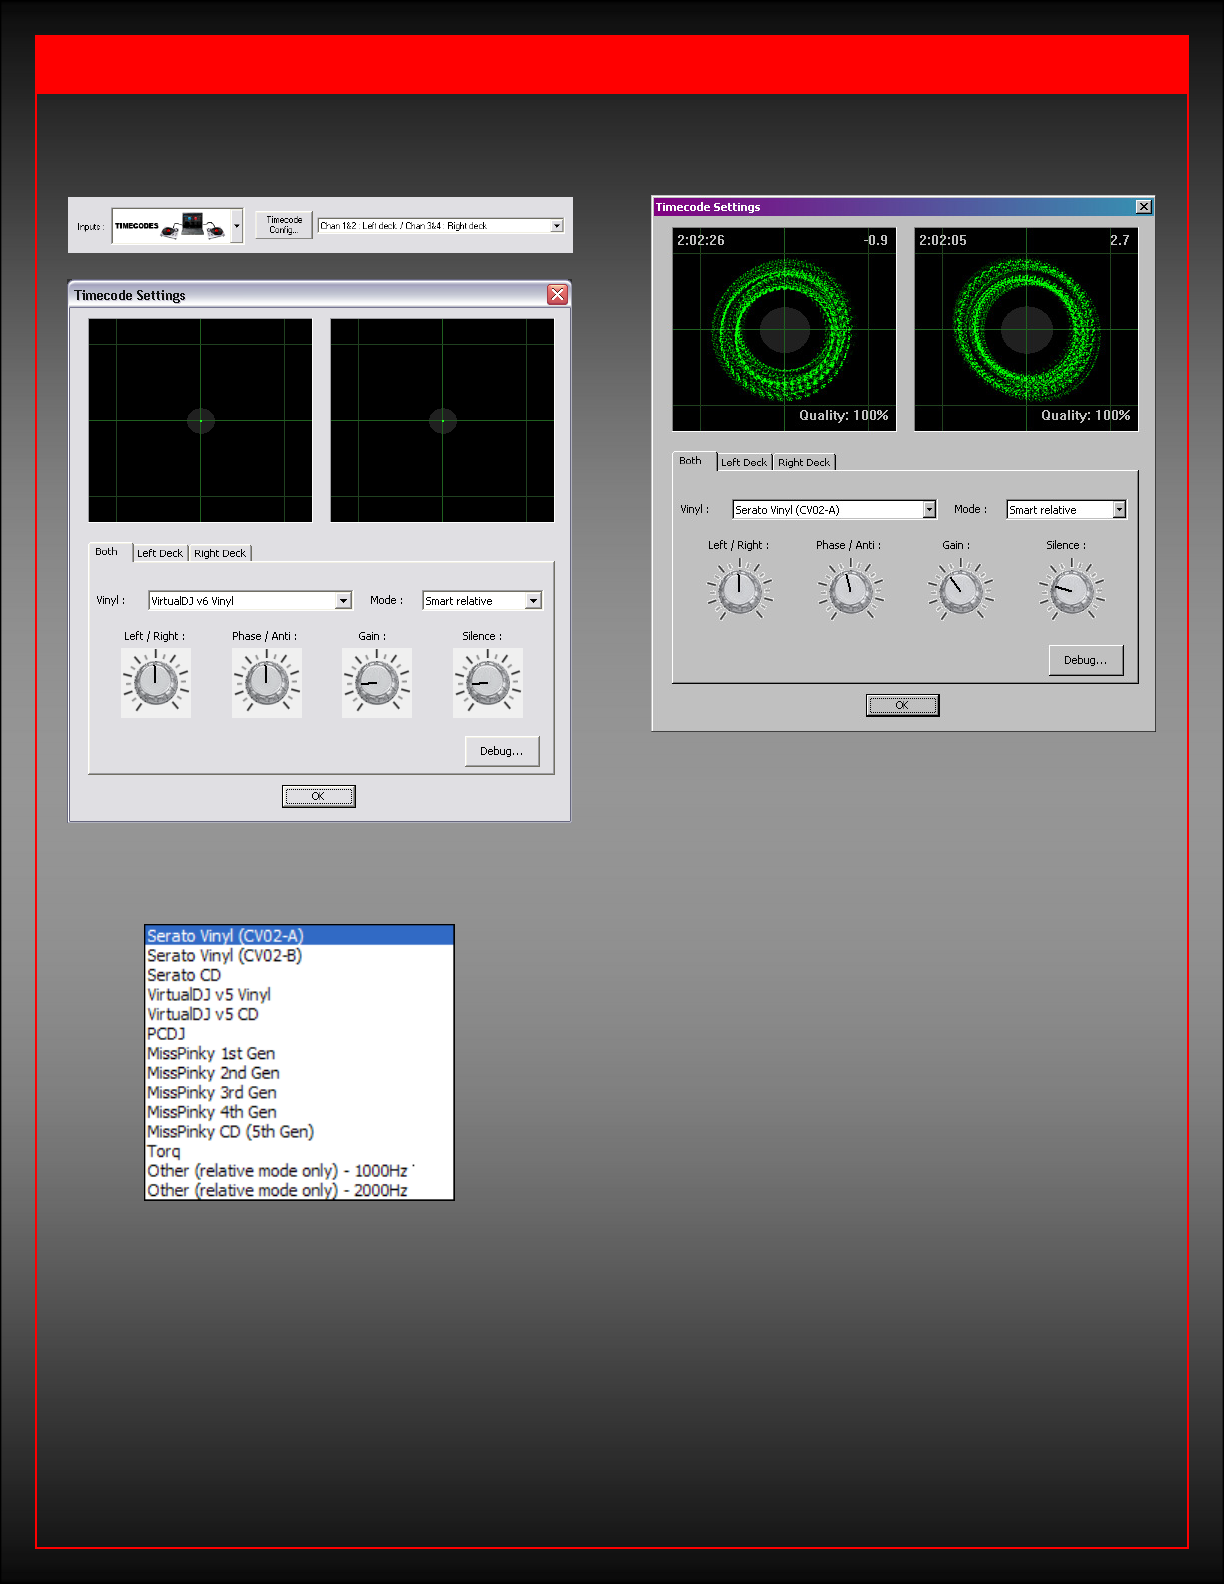Open the Timecode Config button

[x=284, y=225]
